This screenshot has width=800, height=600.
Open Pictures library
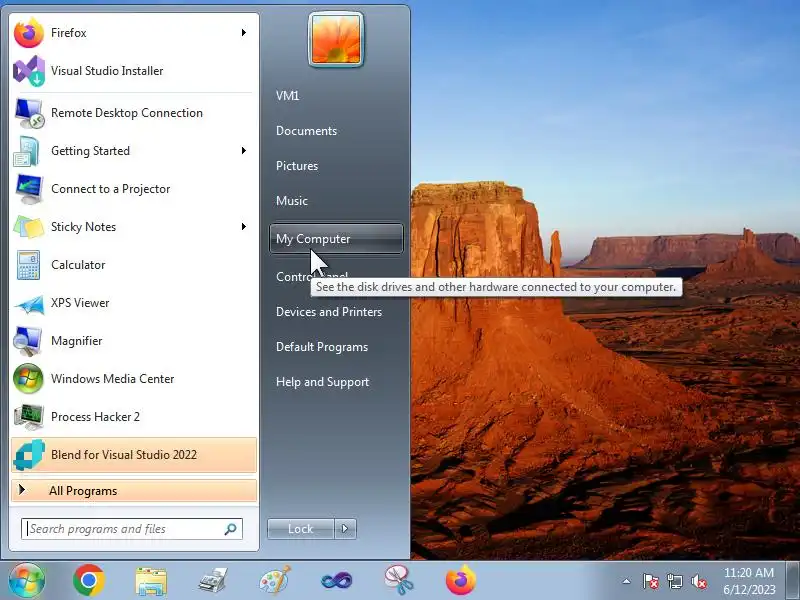tap(297, 166)
